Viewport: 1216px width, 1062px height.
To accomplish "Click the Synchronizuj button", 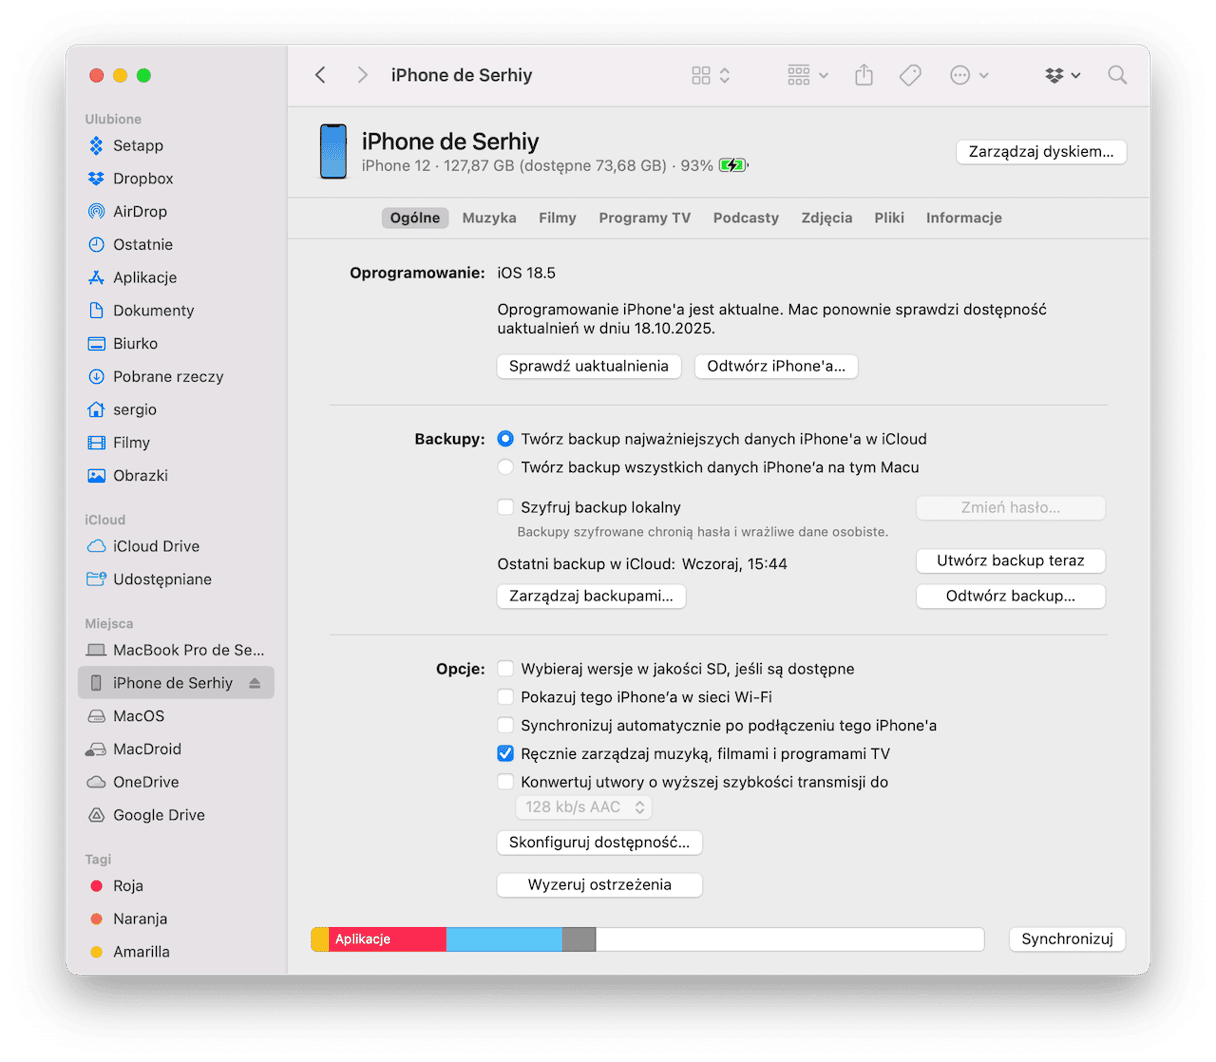I will click(x=1067, y=939).
